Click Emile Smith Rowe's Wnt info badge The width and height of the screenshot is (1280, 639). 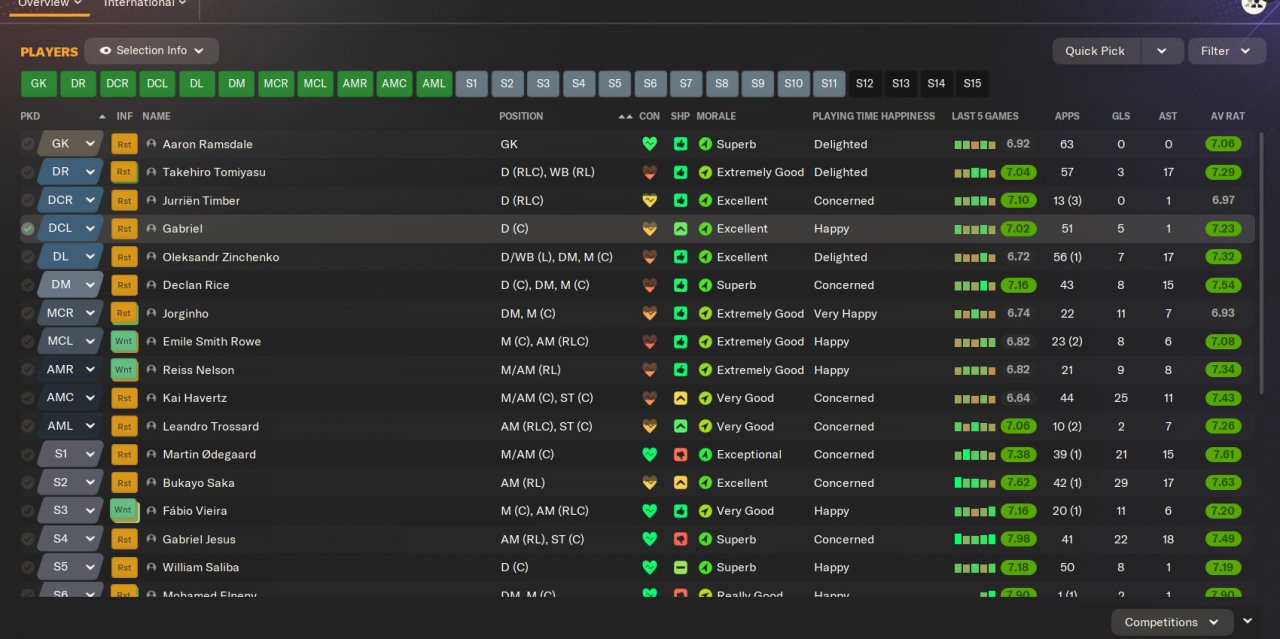click(124, 341)
